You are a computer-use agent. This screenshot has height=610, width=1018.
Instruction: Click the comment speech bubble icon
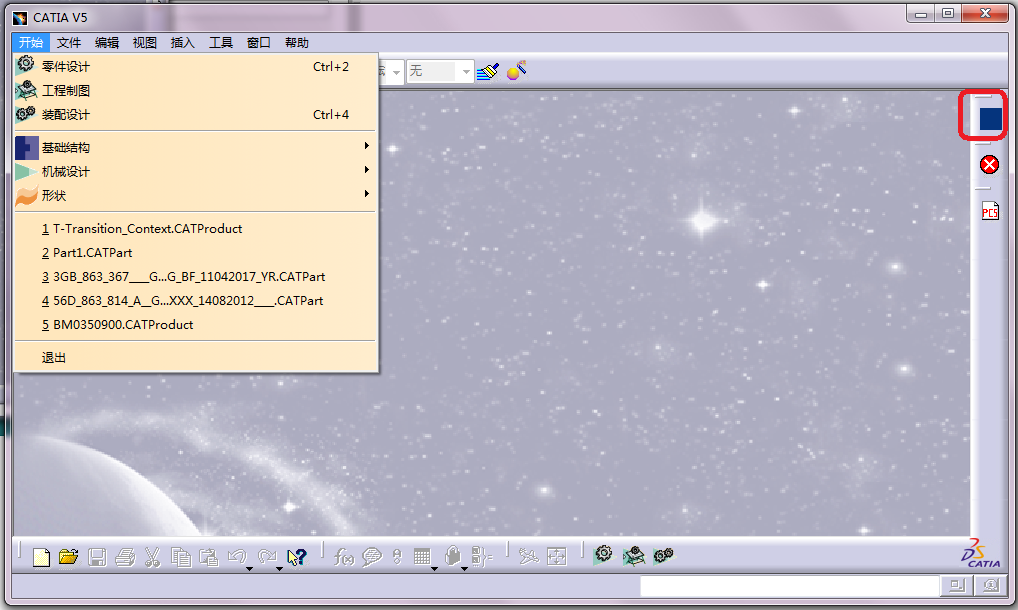coord(371,557)
